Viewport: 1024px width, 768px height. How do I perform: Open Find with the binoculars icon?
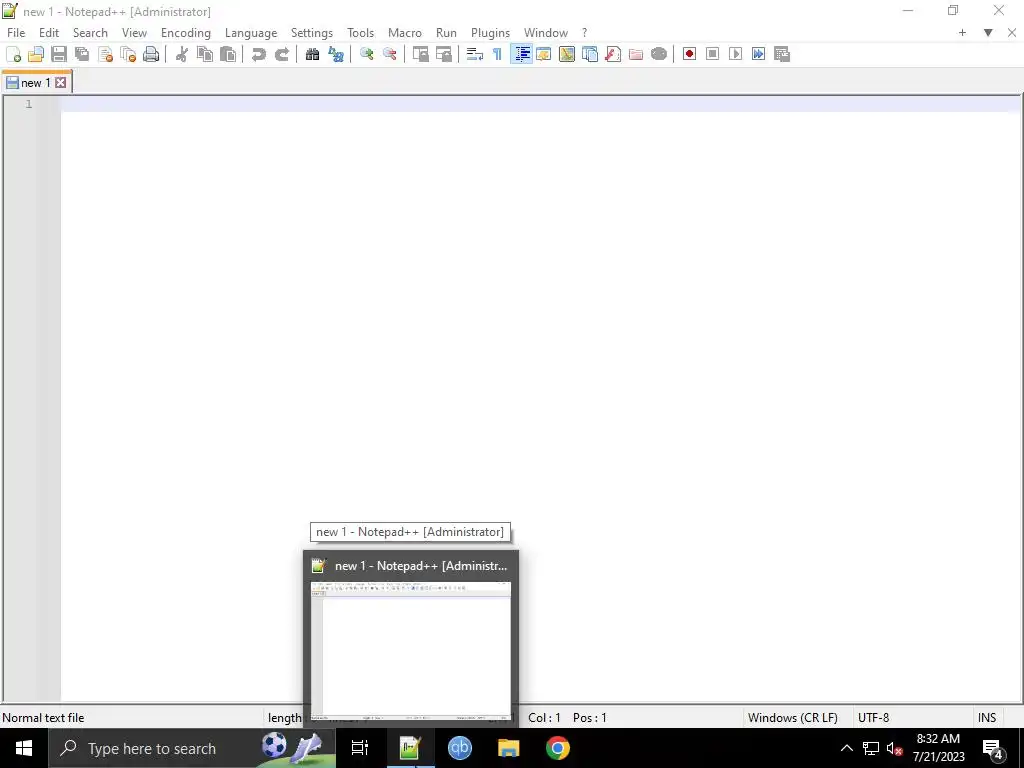(x=313, y=54)
